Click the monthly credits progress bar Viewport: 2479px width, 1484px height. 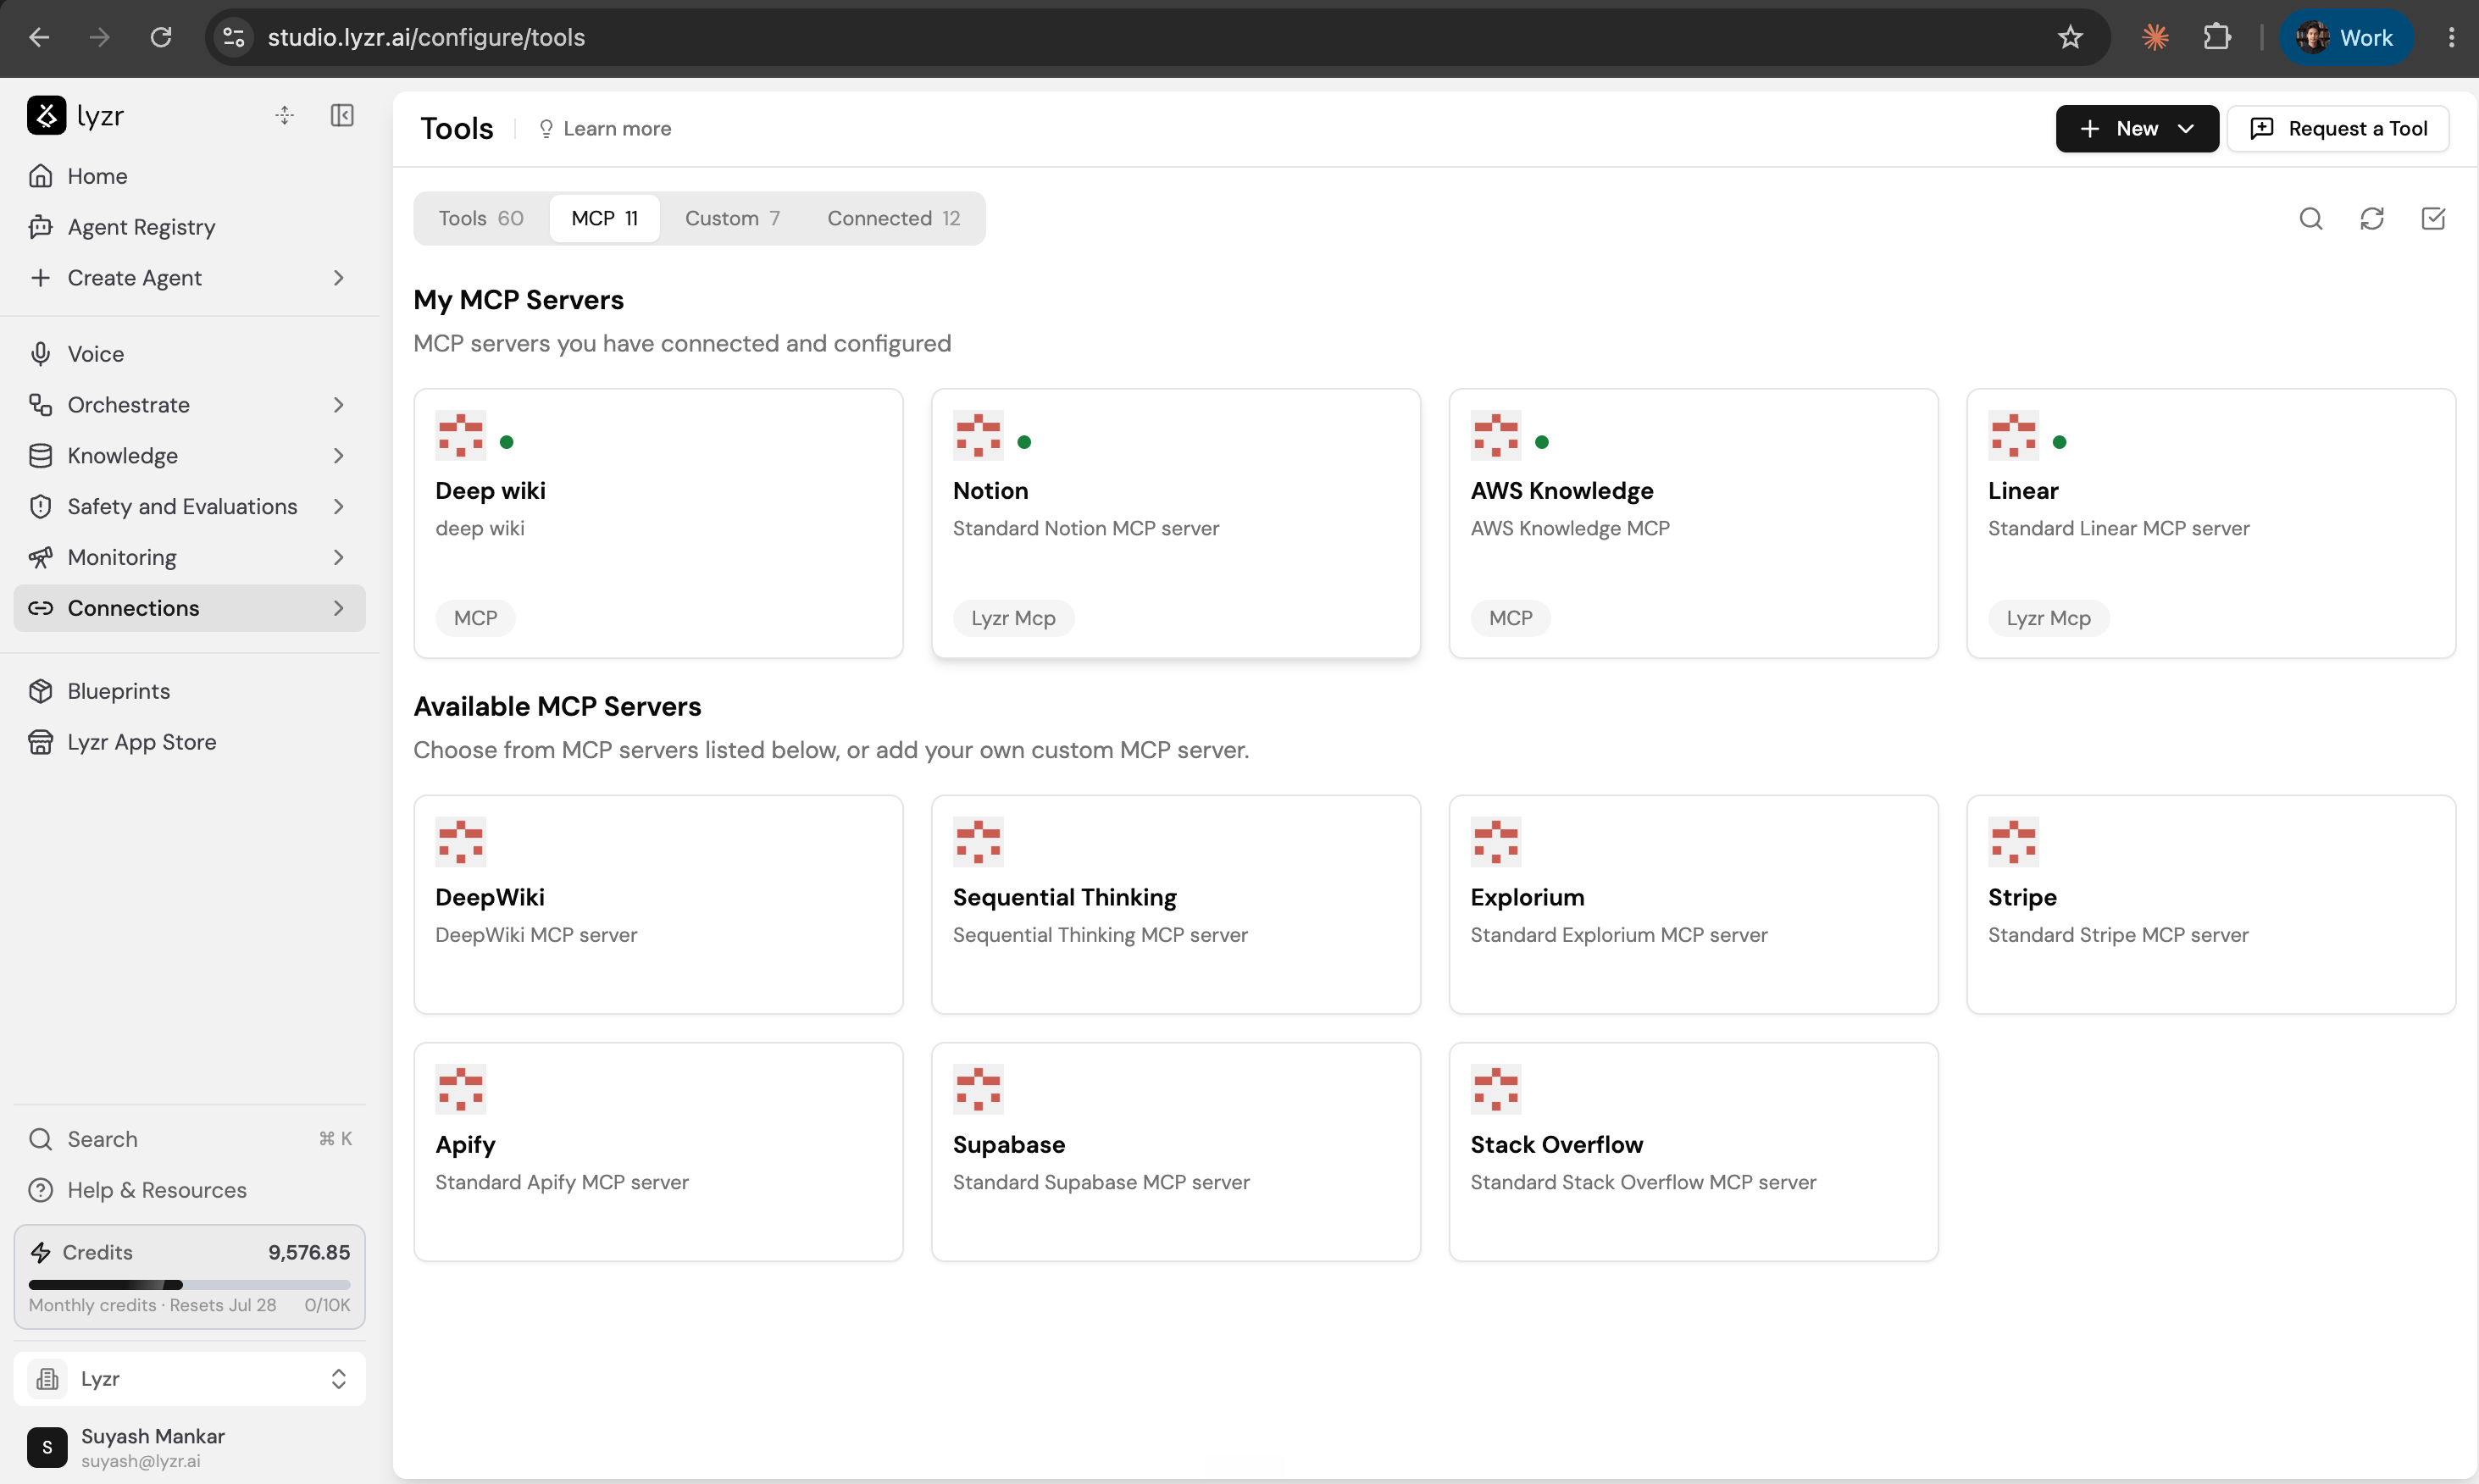pos(189,1284)
